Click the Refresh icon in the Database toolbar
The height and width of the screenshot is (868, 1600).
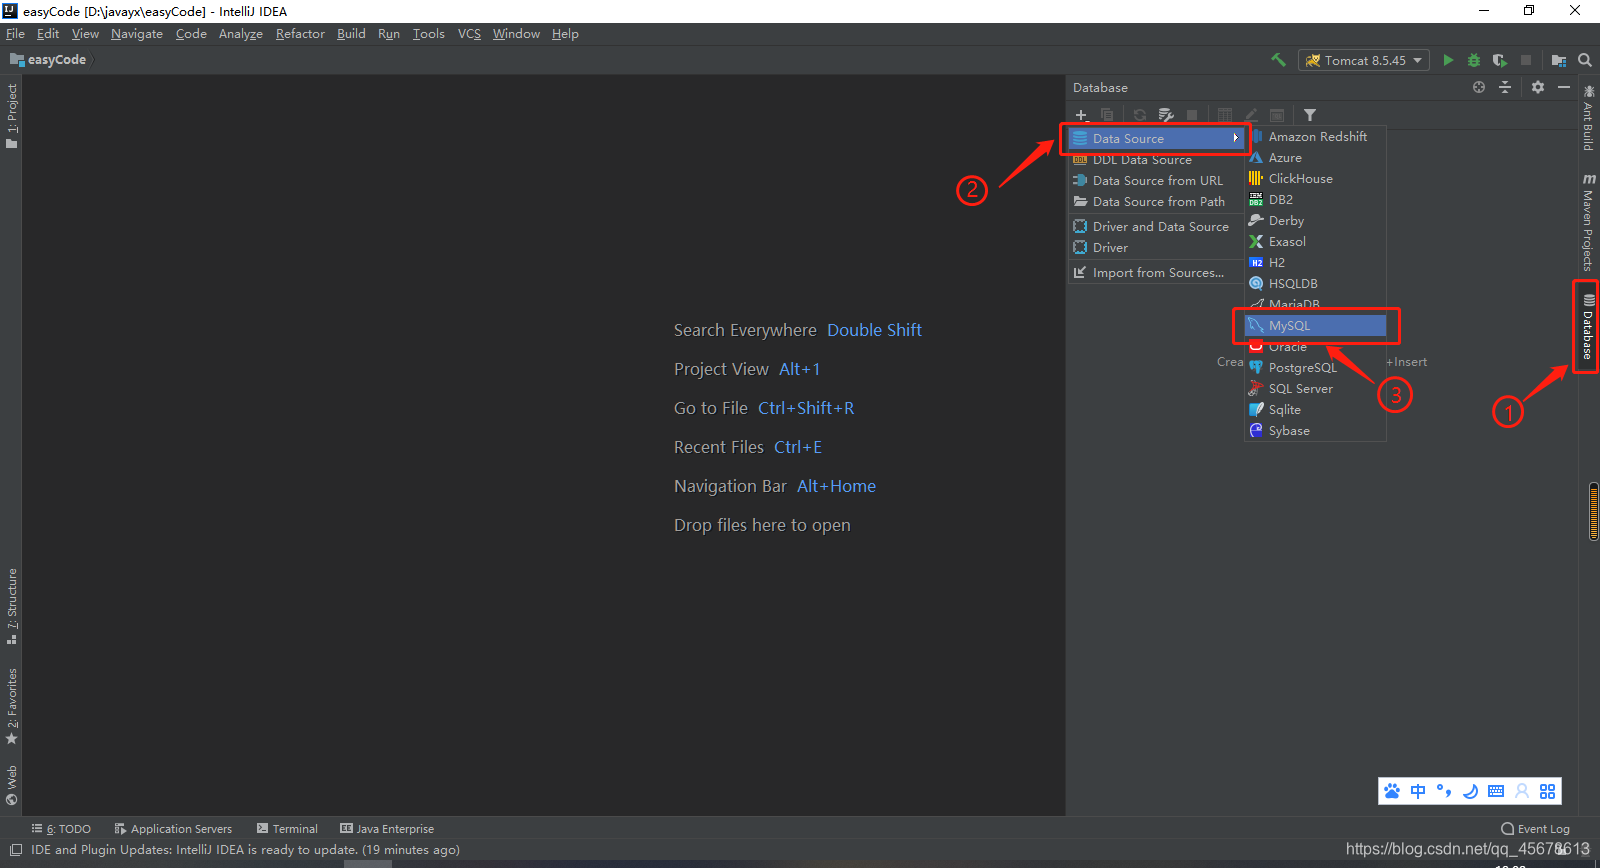1140,115
